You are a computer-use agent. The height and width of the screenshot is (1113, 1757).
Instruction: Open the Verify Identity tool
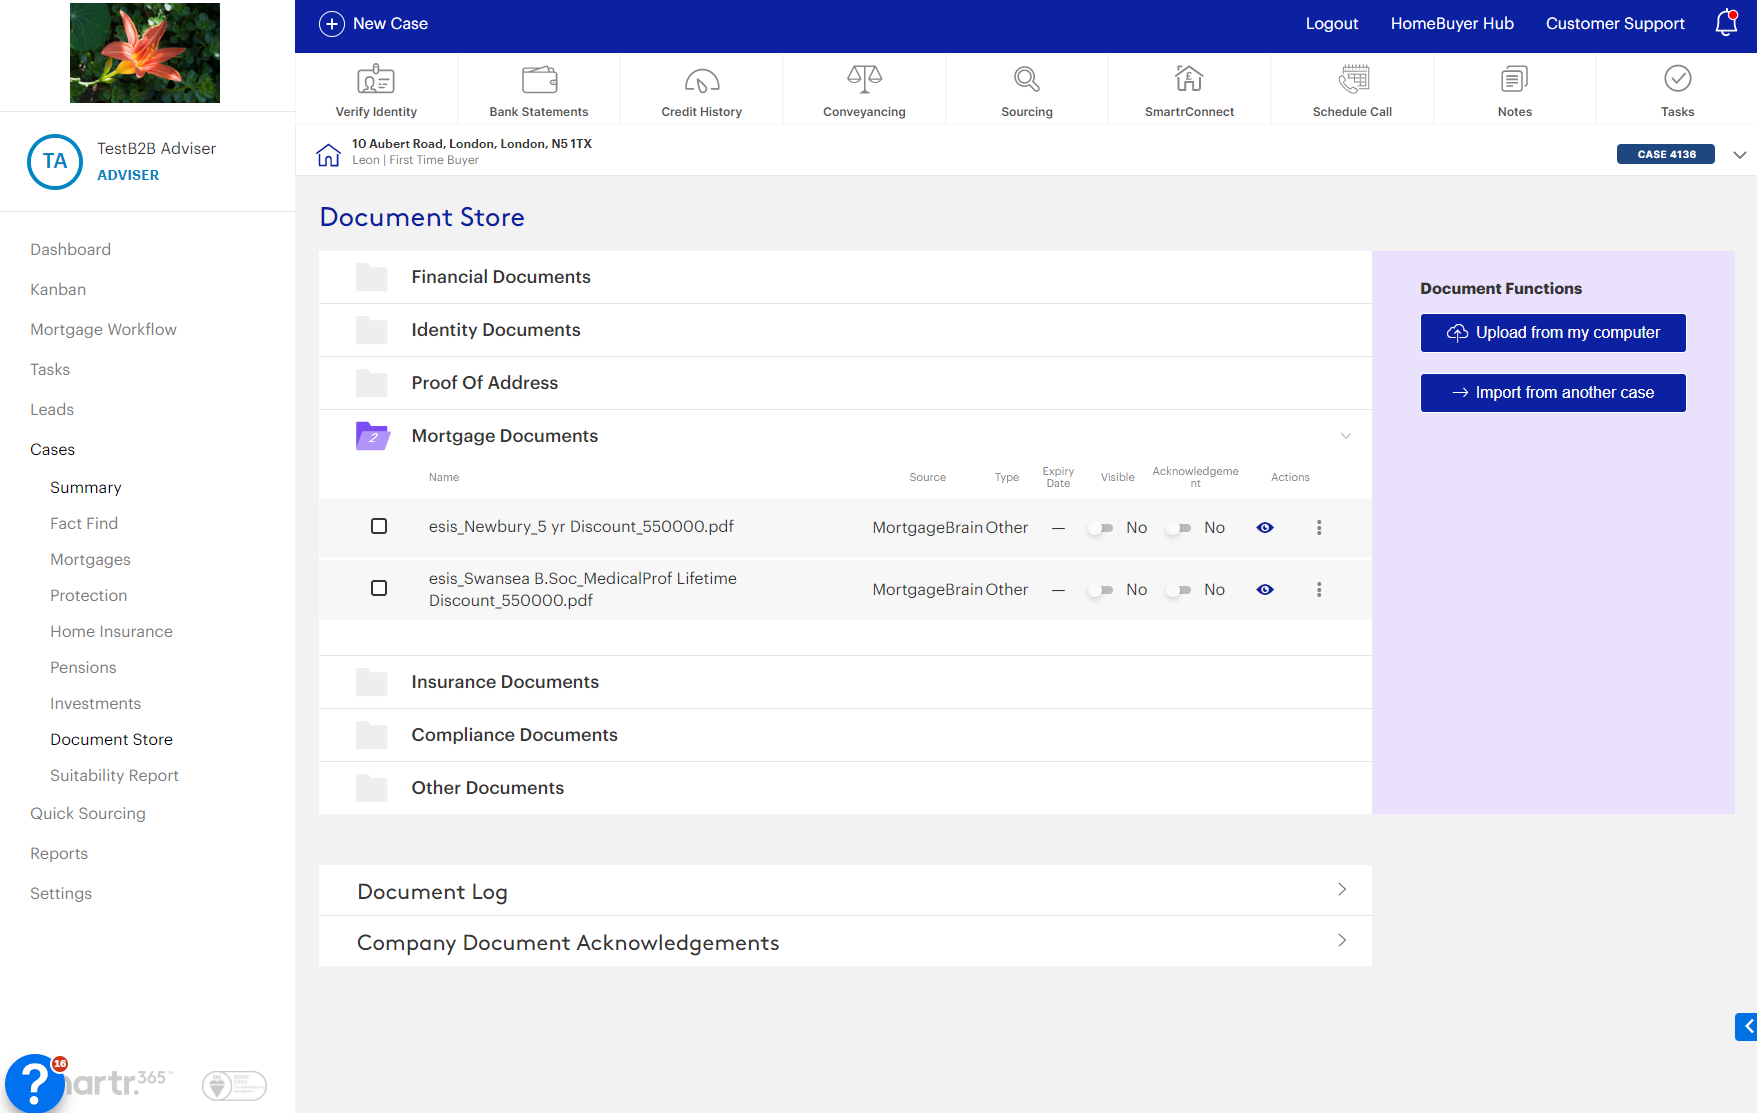pos(376,90)
